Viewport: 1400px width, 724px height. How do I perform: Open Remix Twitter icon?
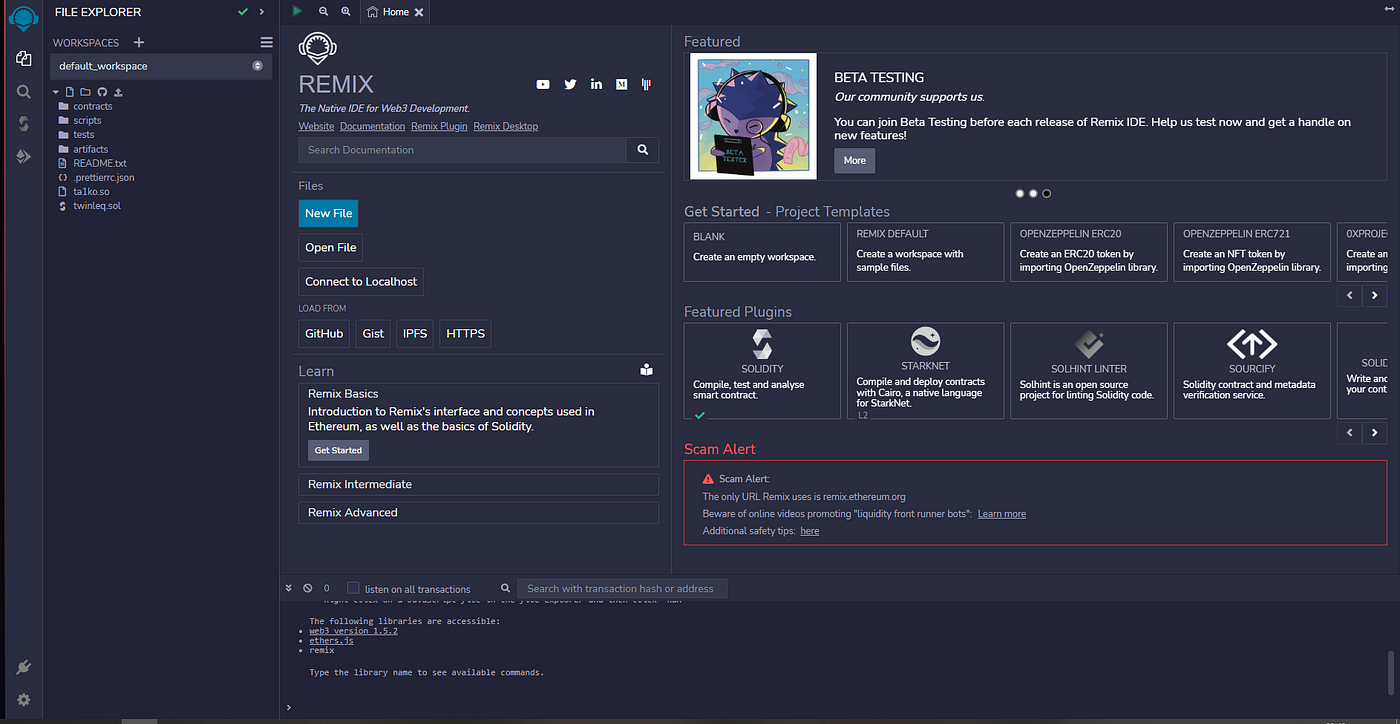pos(570,84)
